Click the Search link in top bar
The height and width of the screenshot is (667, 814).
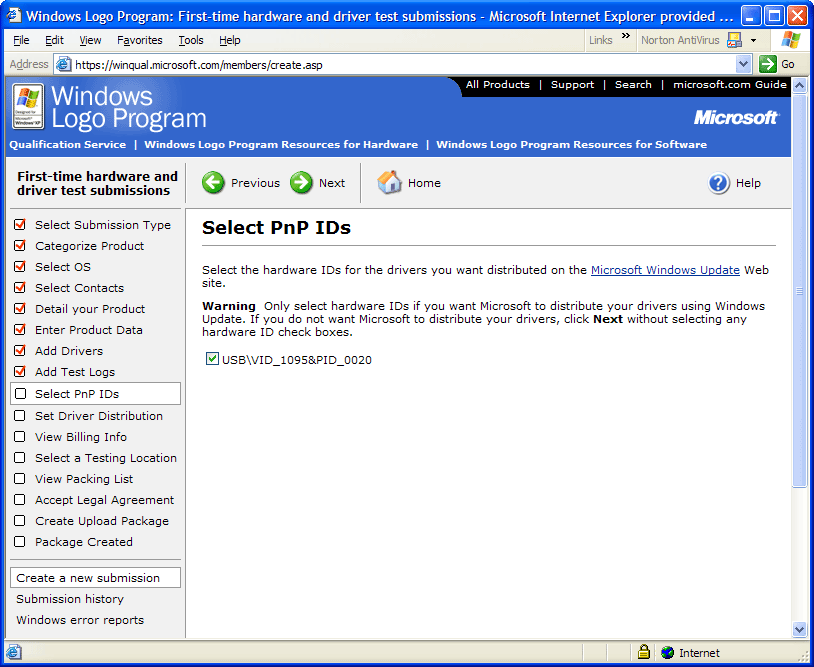tap(633, 84)
